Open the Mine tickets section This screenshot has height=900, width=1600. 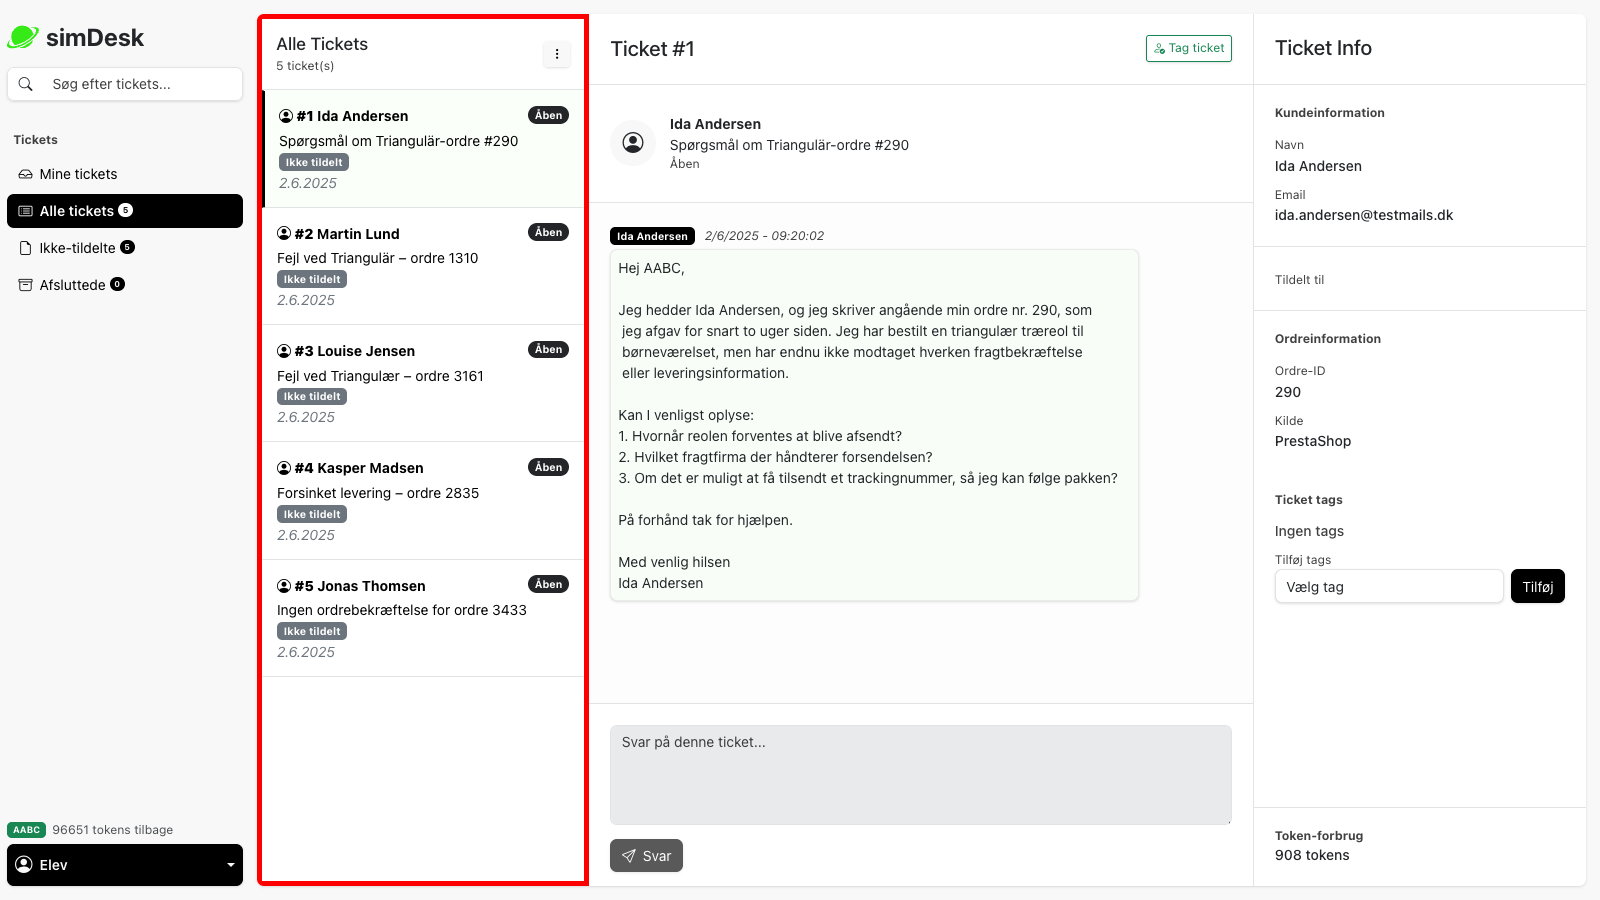pyautogui.click(x=78, y=173)
